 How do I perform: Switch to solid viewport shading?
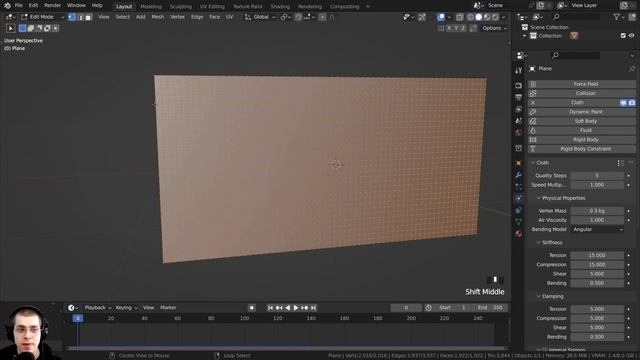(479, 17)
